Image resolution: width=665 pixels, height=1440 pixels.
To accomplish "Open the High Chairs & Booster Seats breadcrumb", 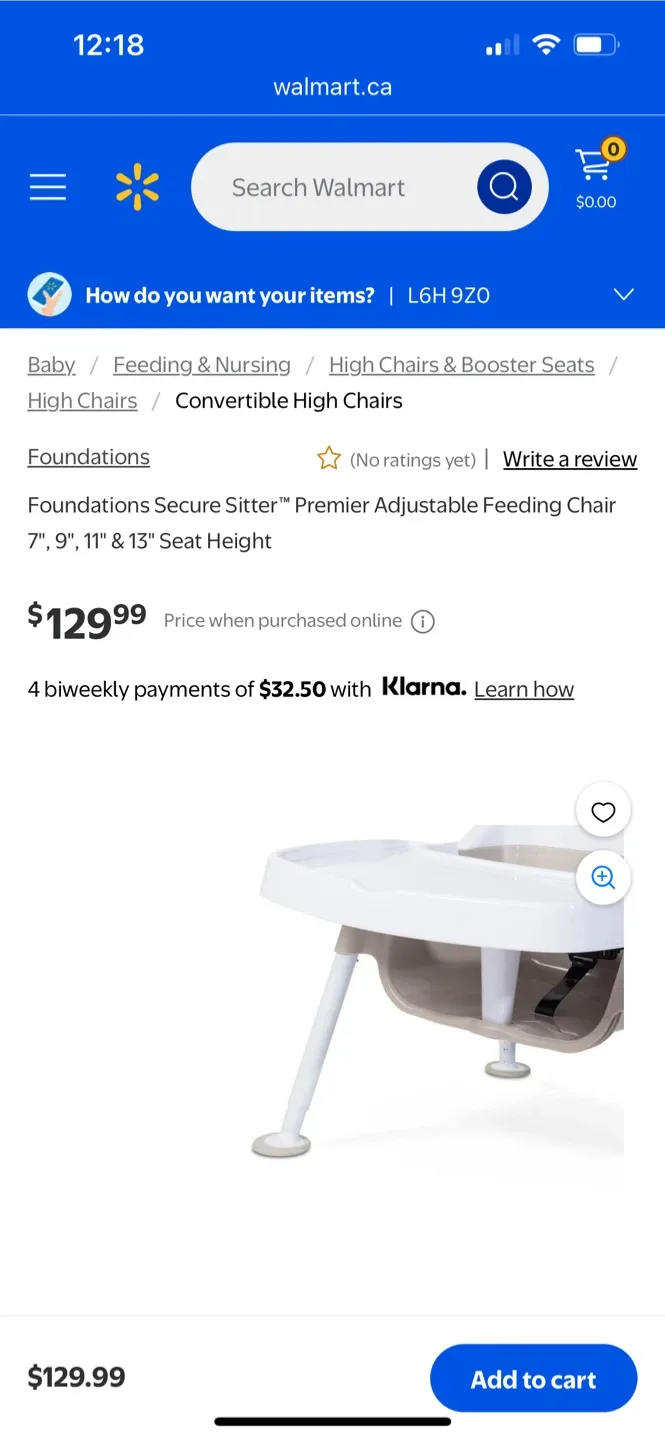I will pos(461,364).
